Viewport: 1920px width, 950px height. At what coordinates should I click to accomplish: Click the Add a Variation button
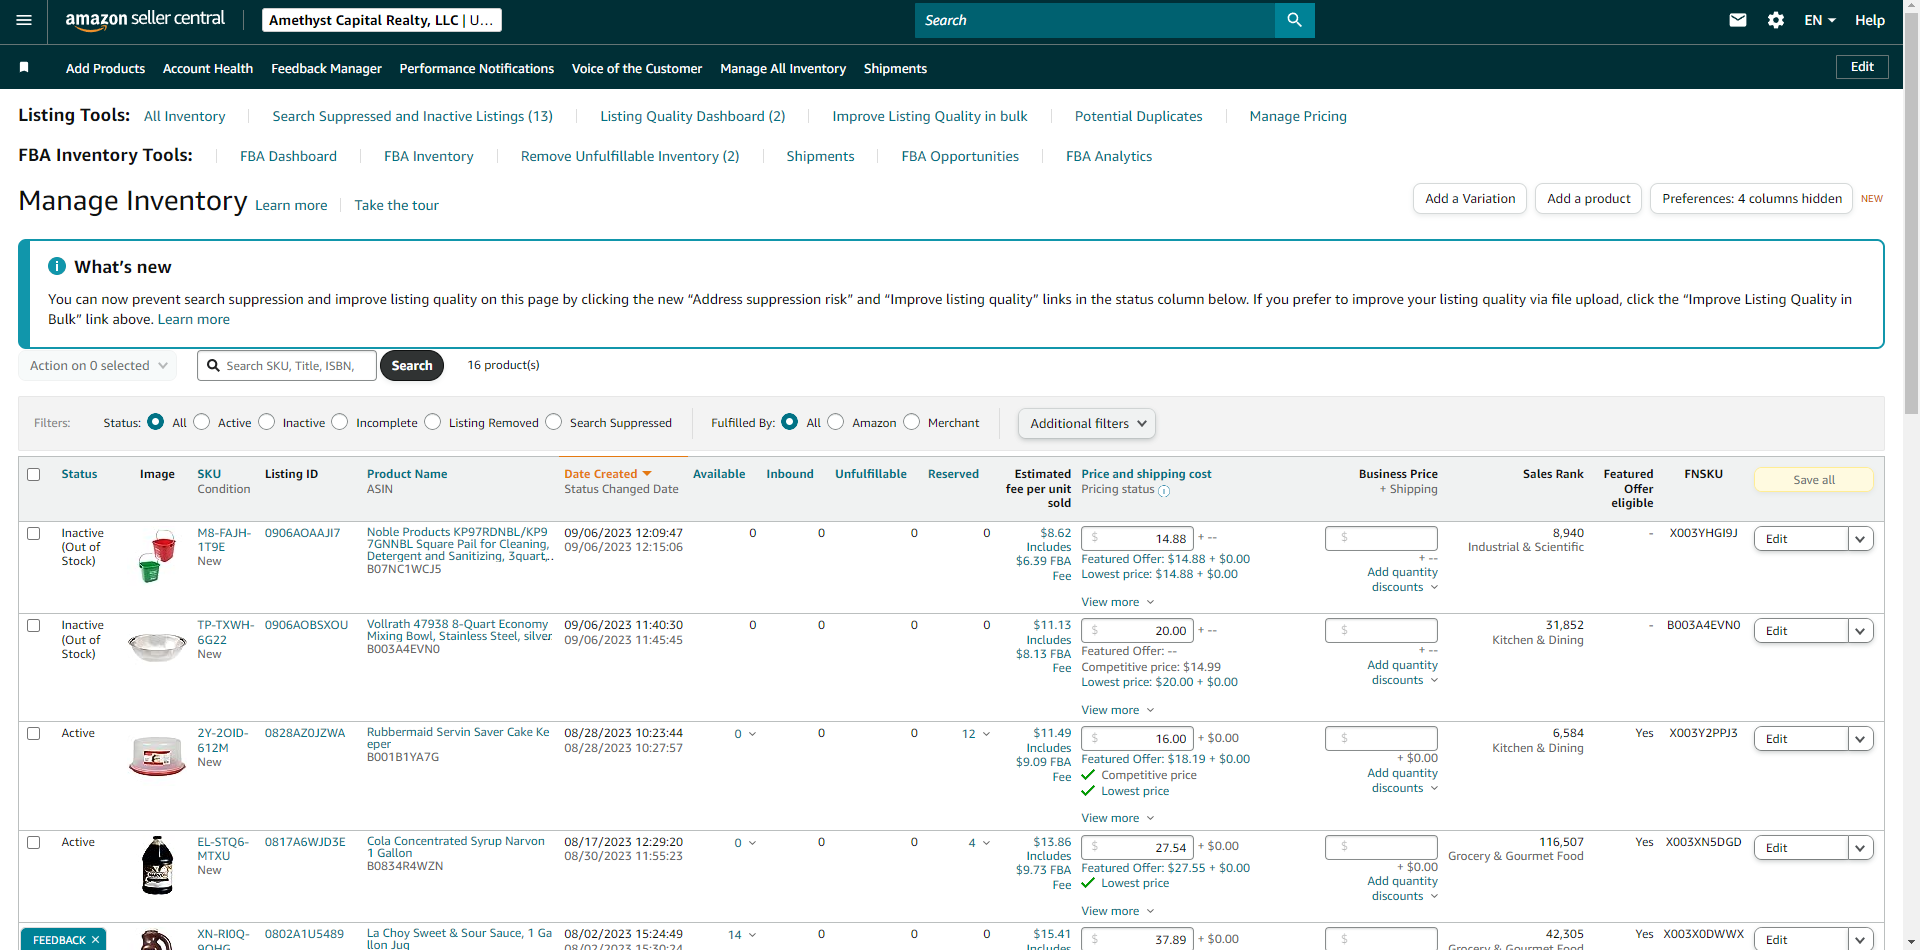click(1470, 199)
